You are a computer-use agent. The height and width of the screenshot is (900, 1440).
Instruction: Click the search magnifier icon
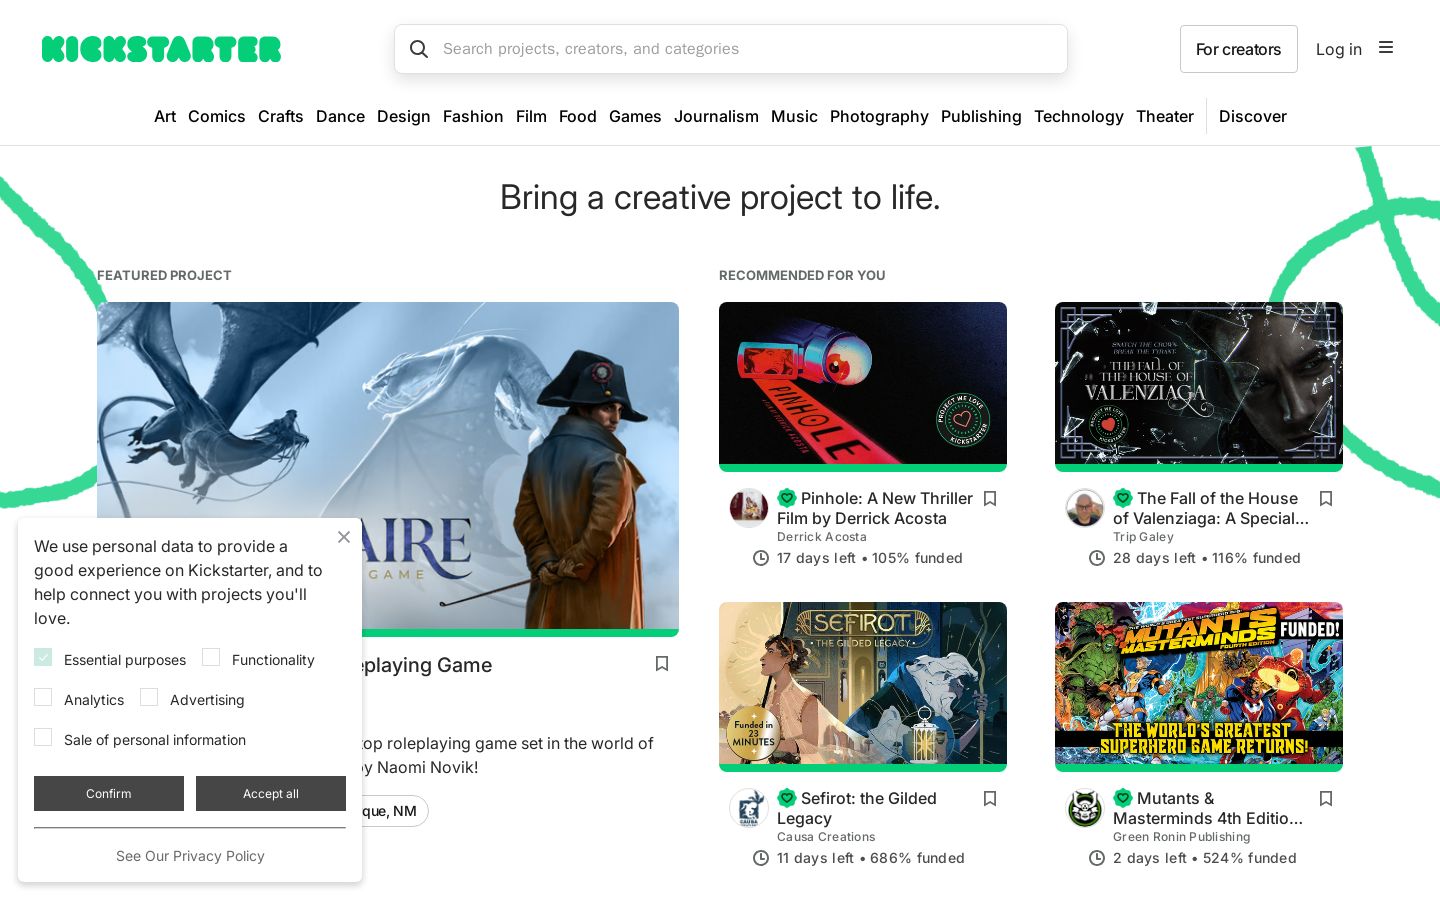(x=419, y=49)
